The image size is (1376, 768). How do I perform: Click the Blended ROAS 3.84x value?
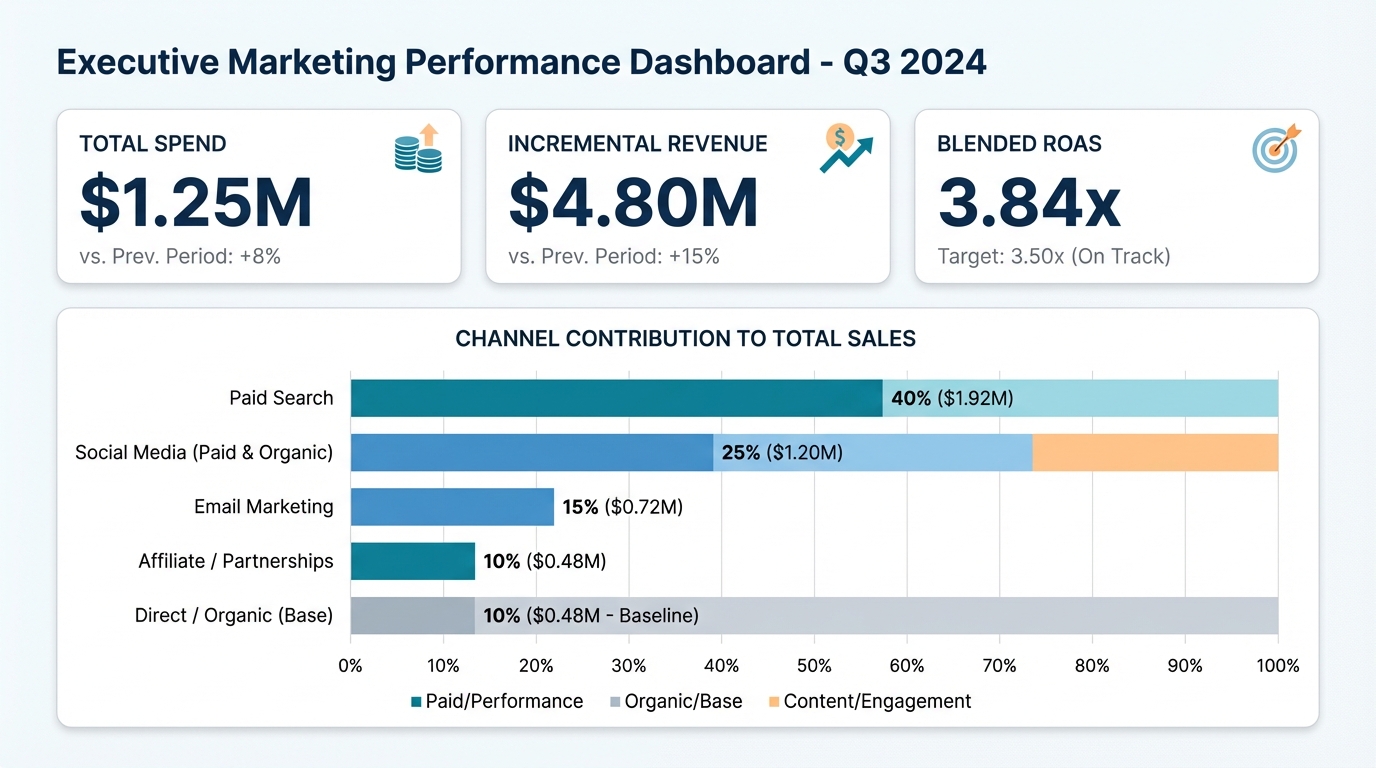(1029, 202)
